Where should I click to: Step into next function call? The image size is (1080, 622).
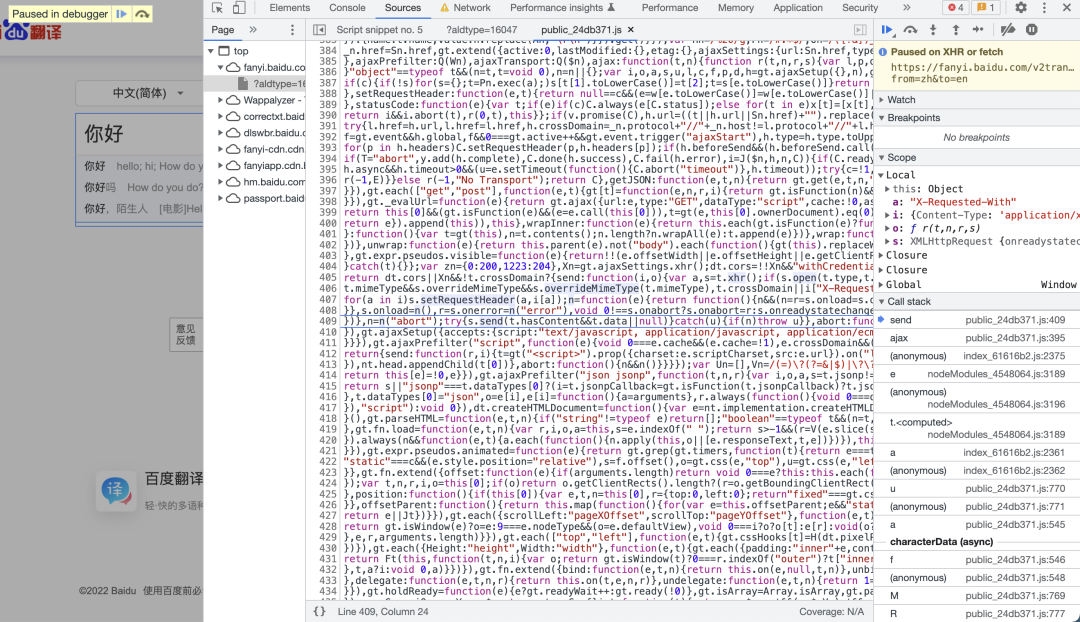point(933,30)
